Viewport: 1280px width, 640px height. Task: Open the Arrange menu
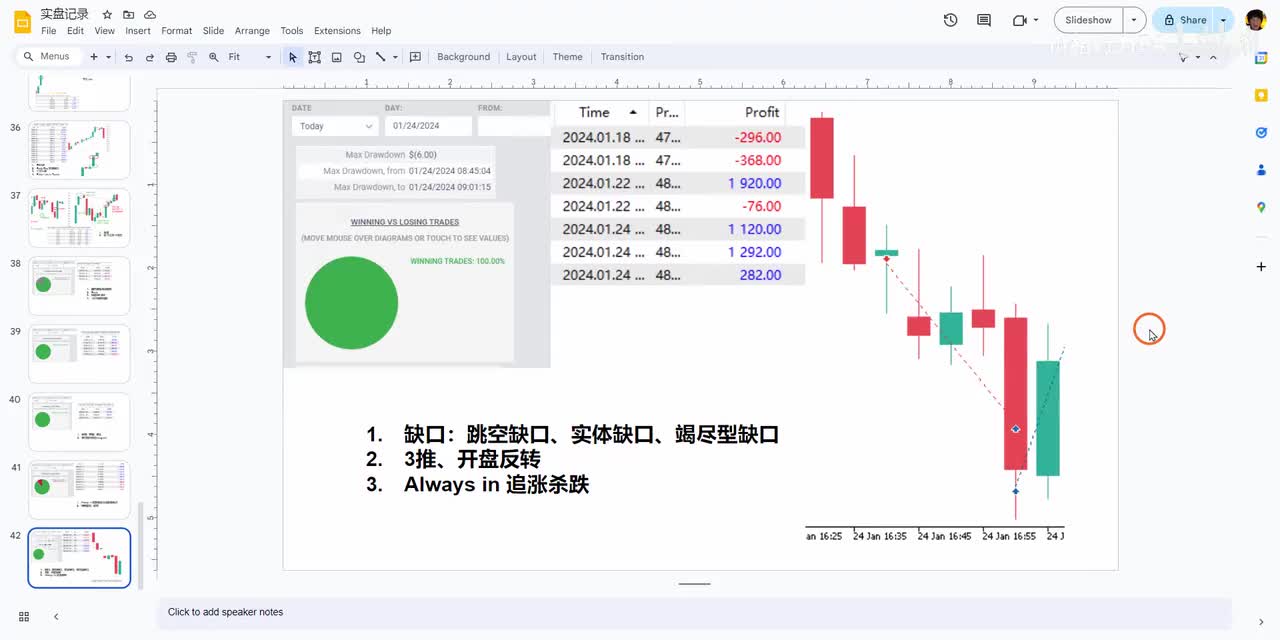click(x=252, y=31)
